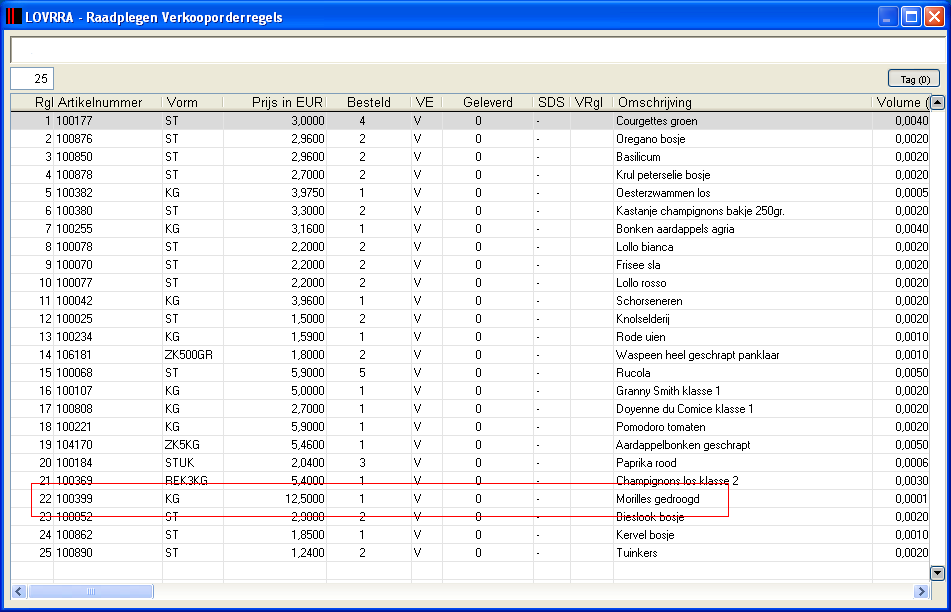This screenshot has width=951, height=612.
Task: Select the Rode uien row
Action: click(x=470, y=337)
